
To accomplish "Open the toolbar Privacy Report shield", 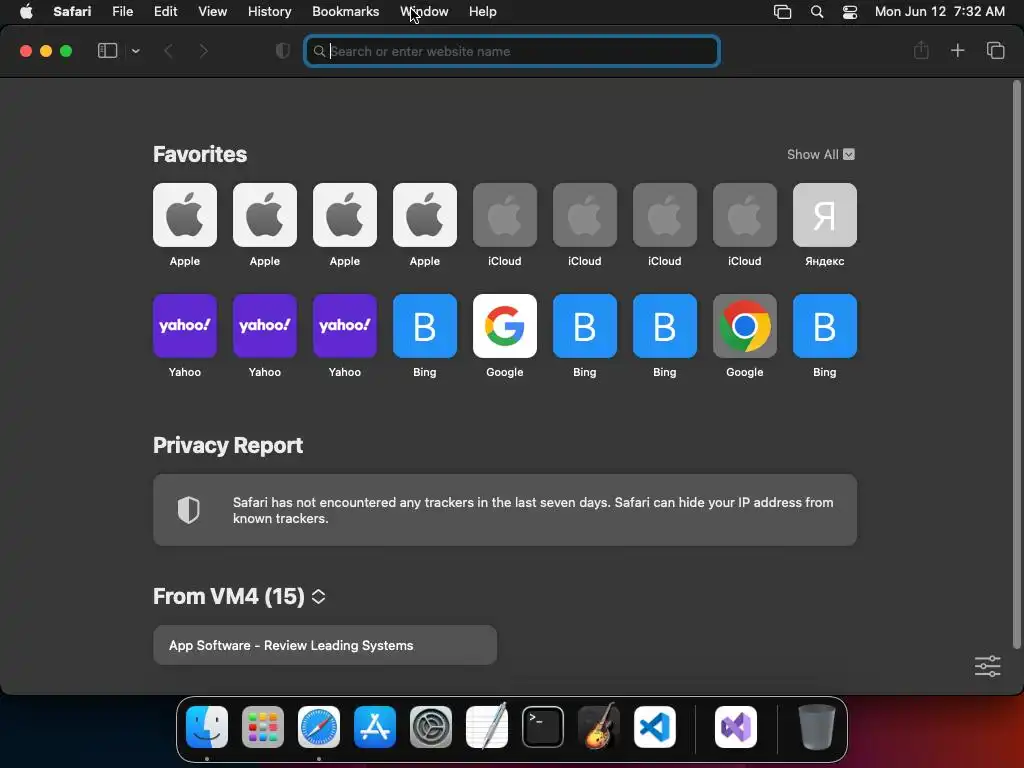I will 283,51.
